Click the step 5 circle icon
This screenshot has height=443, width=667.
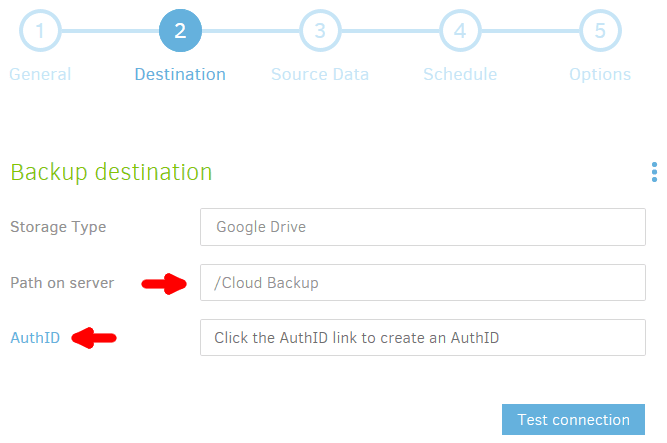click(600, 31)
